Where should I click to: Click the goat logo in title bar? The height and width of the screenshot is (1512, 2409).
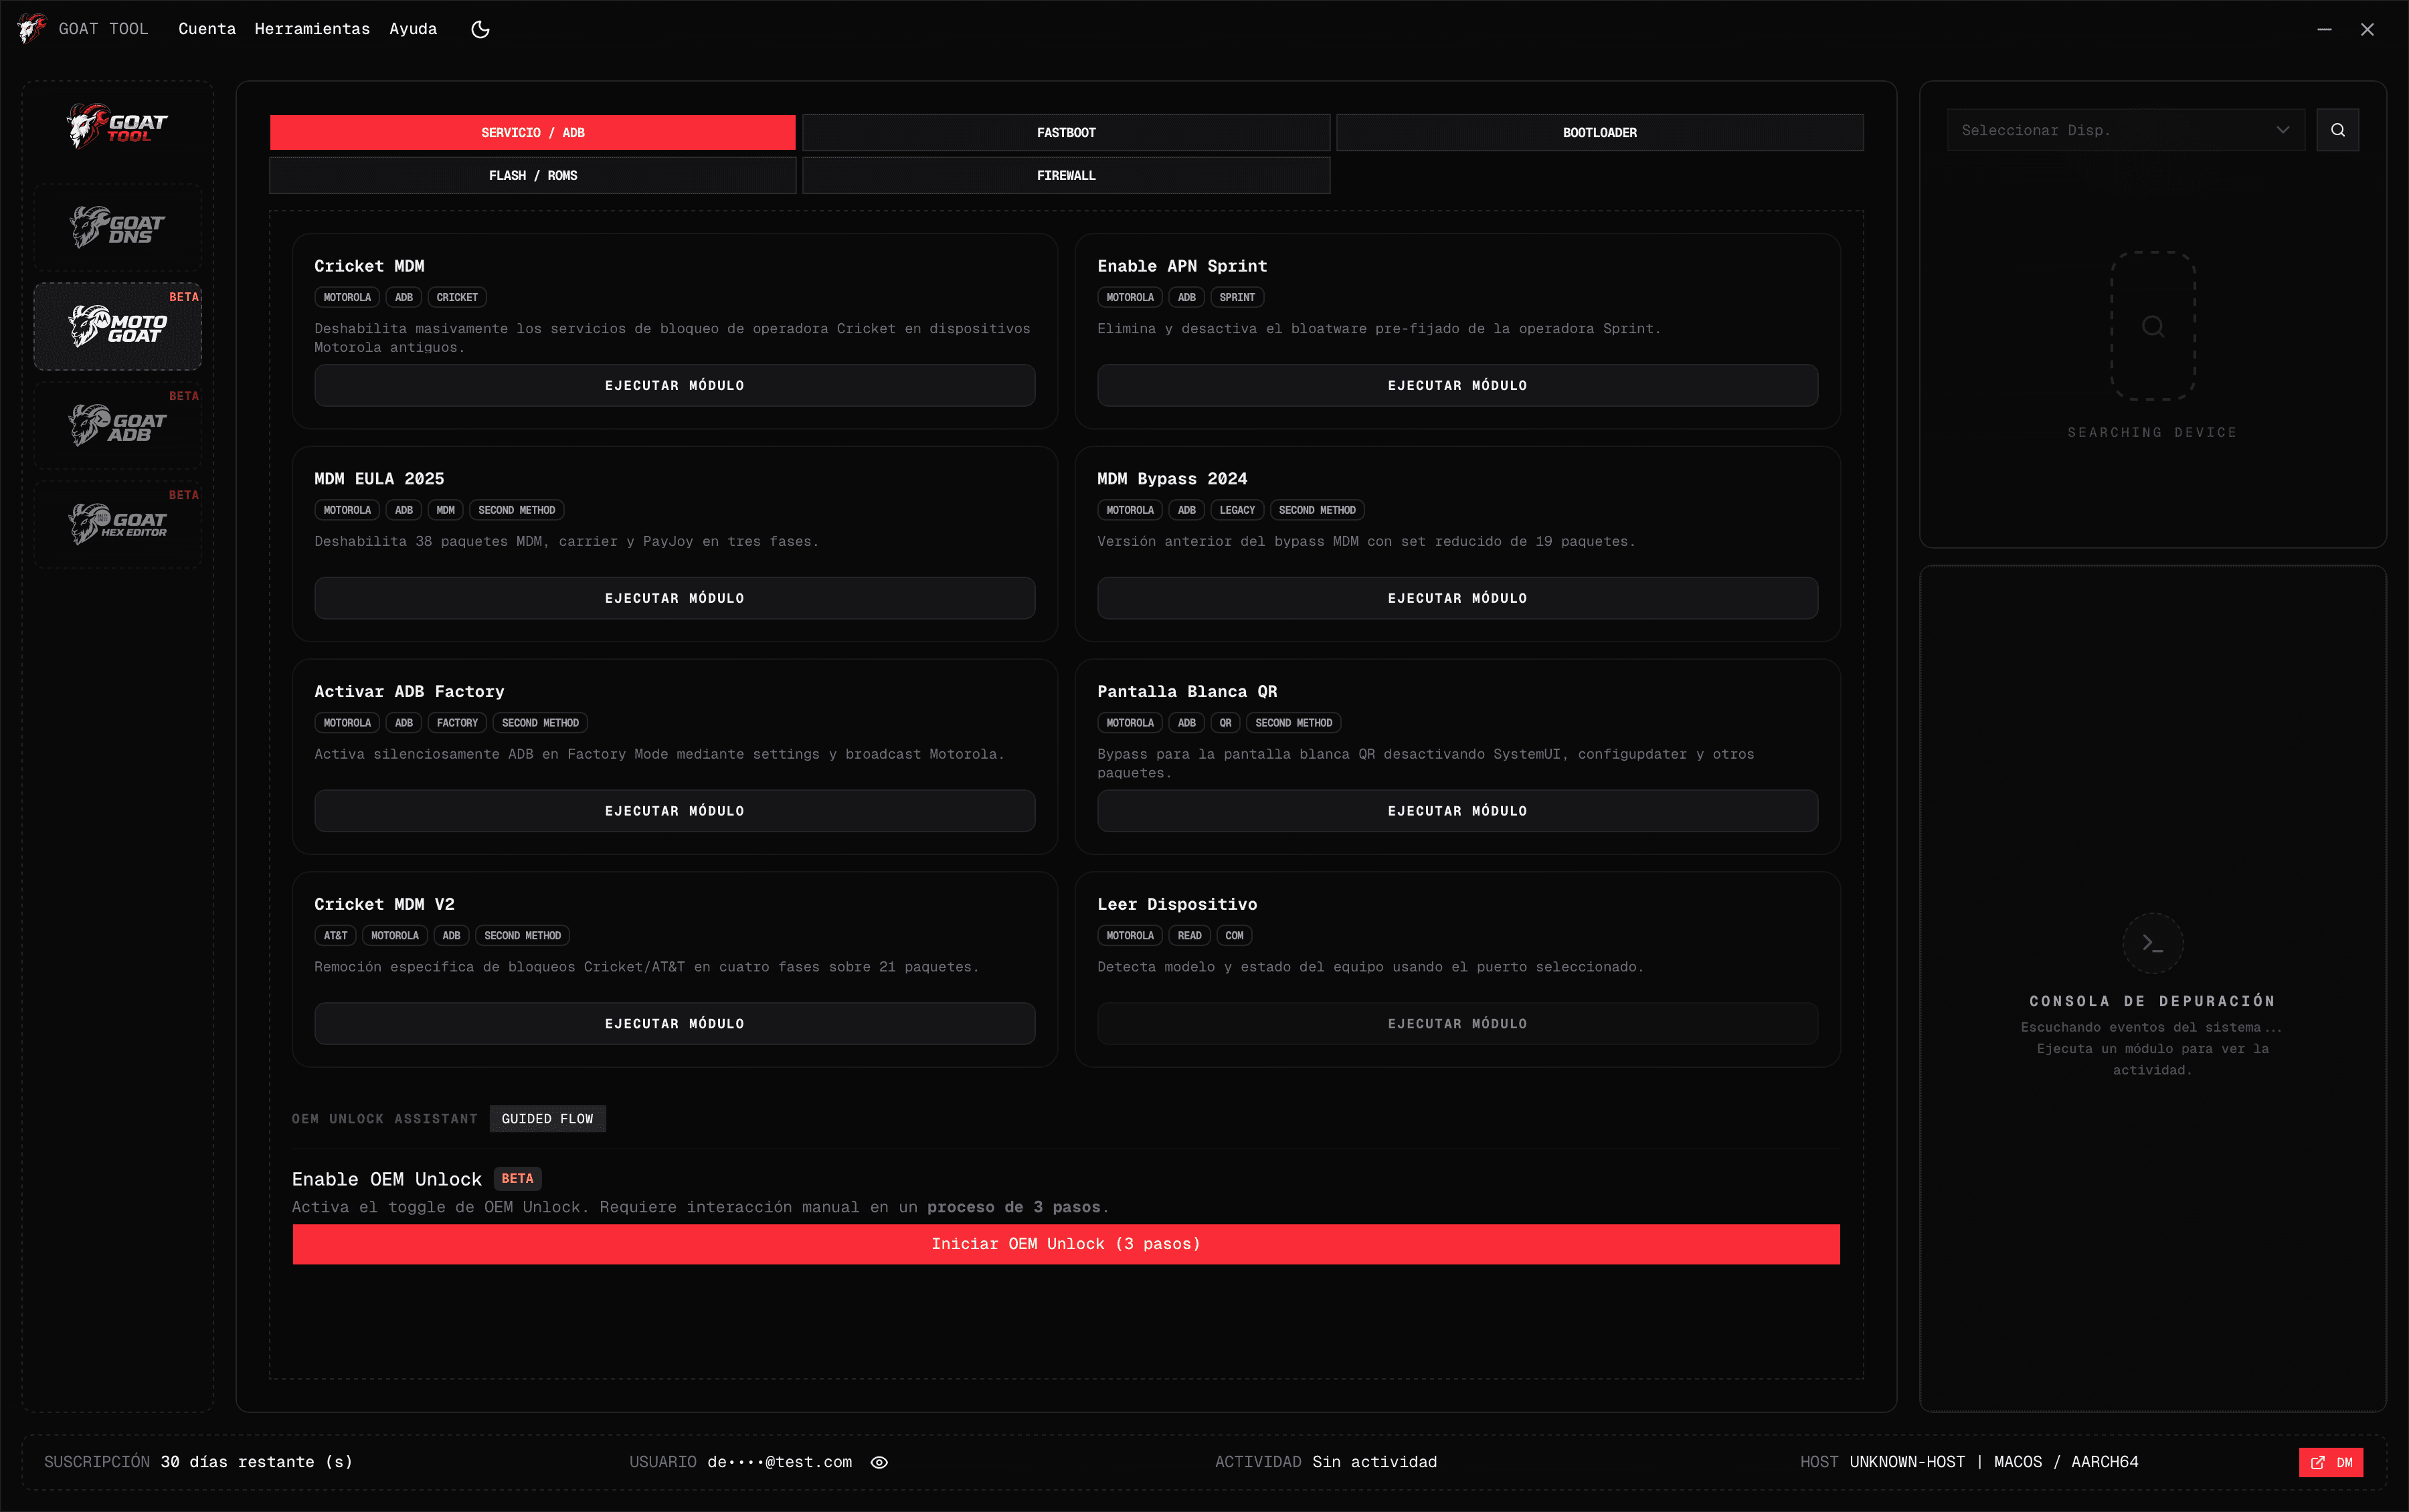(31, 28)
